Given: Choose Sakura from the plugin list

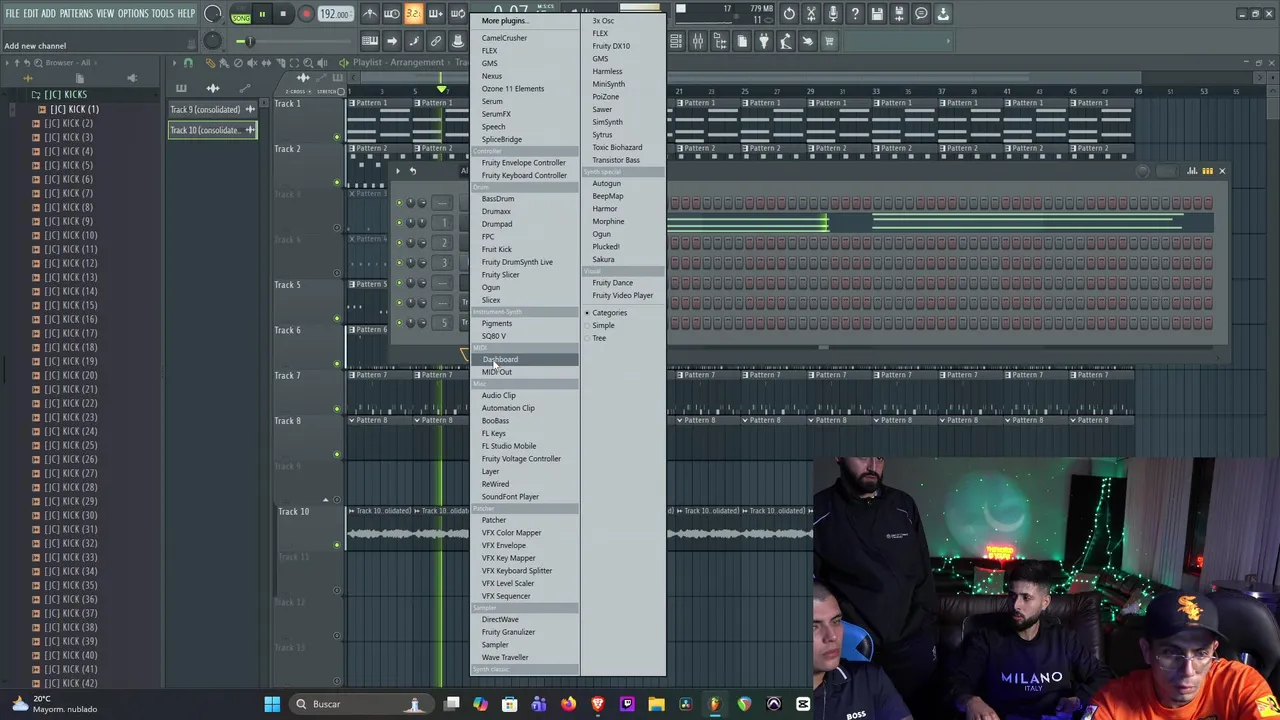Looking at the screenshot, I should [603, 260].
